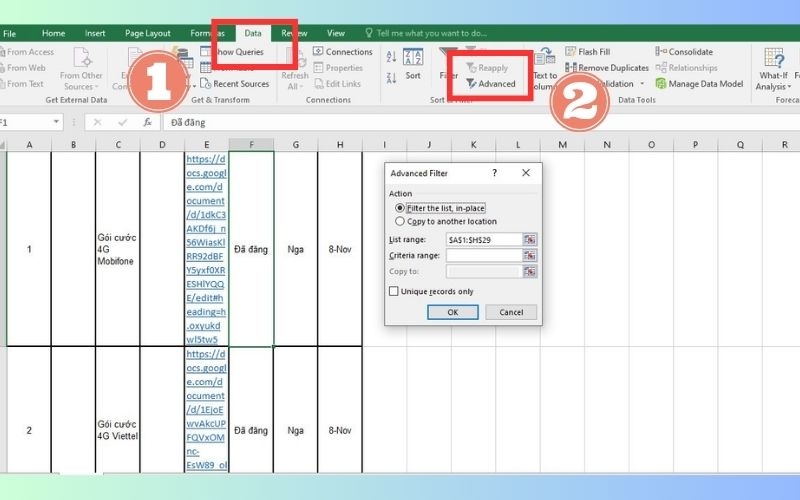Viewport: 800px width, 500px height.
Task: Click the Insert Function fx icon
Action: 147,122
